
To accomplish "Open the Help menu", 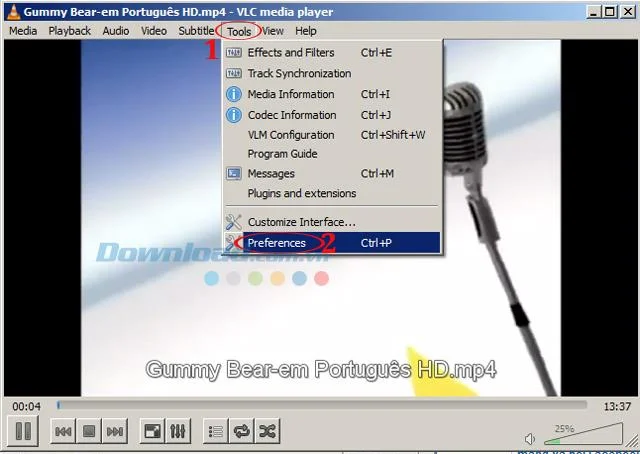I will 306,31.
